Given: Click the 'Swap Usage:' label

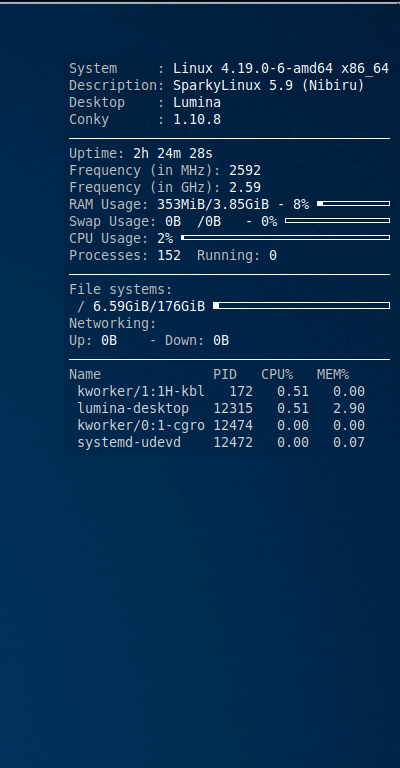Looking at the screenshot, I should click(113, 222).
